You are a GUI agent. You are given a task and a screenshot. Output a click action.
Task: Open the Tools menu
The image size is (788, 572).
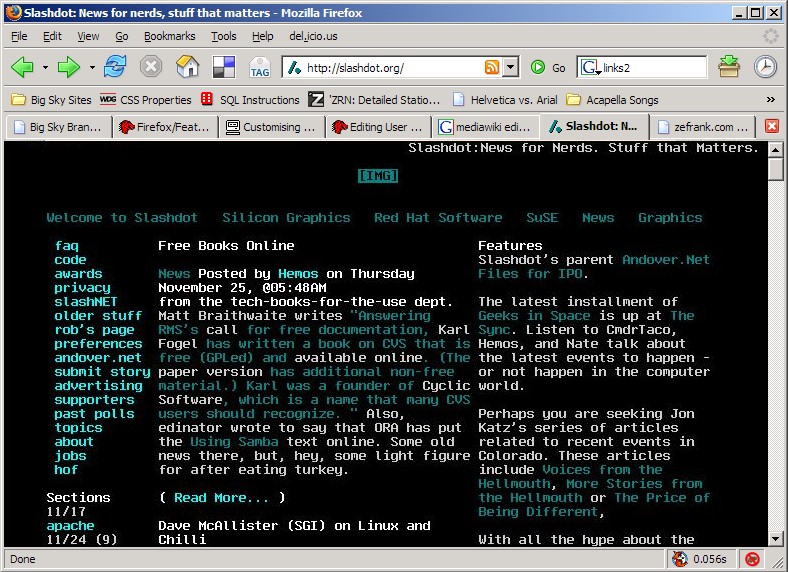coord(224,36)
